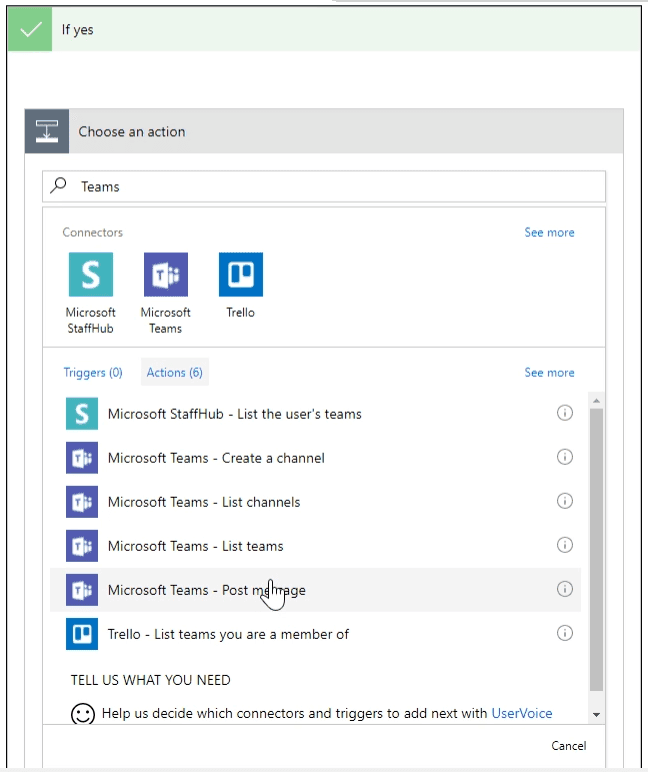Open info icon for Create a channel
The height and width of the screenshot is (772, 648).
click(x=564, y=457)
